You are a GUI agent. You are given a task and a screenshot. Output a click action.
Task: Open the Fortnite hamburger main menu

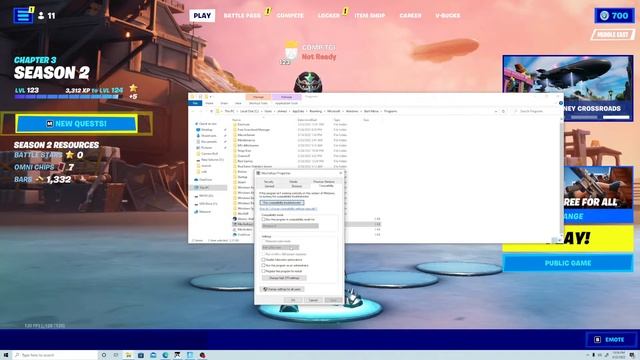point(23,16)
